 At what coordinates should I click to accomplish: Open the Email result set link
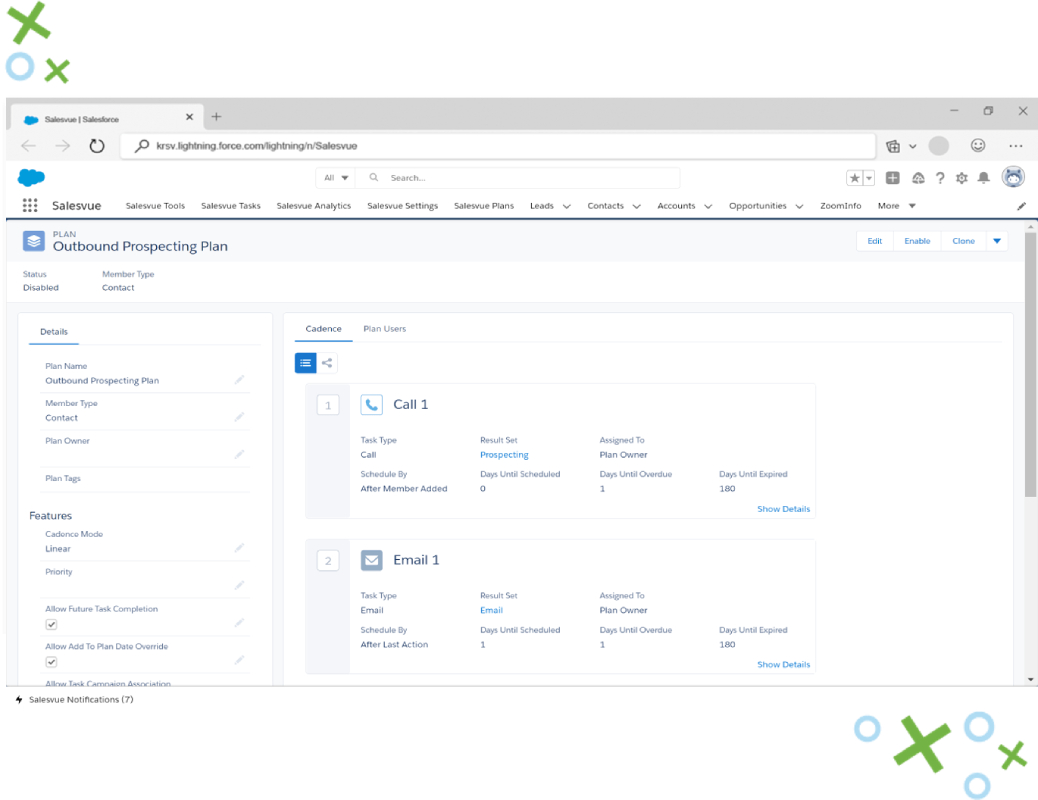click(x=491, y=611)
